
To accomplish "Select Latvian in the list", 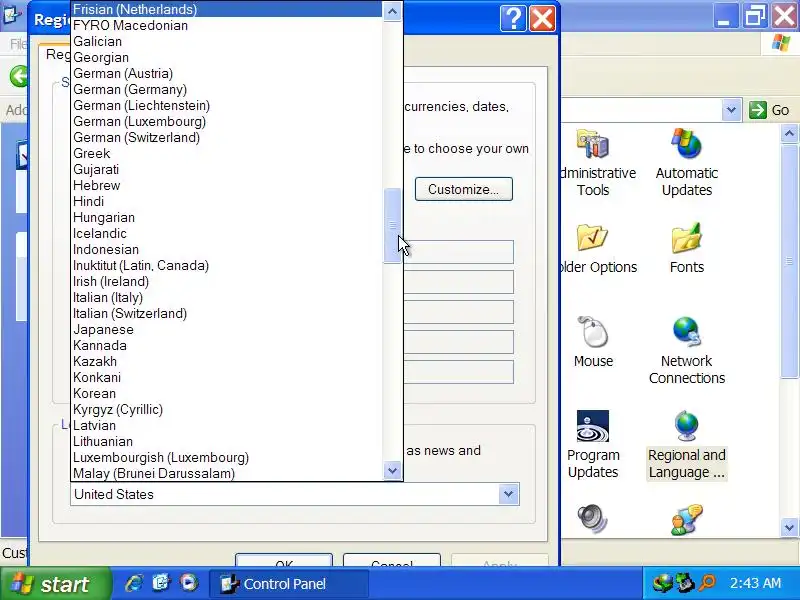I will click(x=227, y=426).
